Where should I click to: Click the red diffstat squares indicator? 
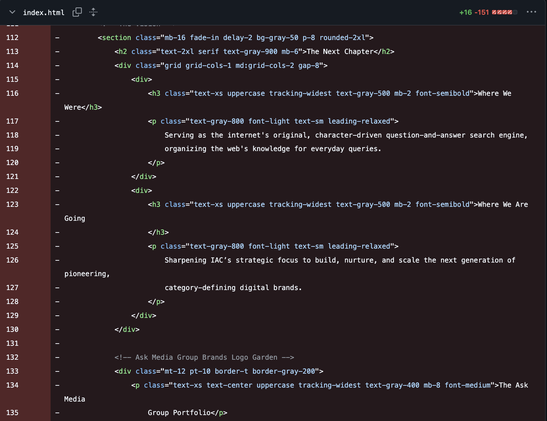click(504, 12)
